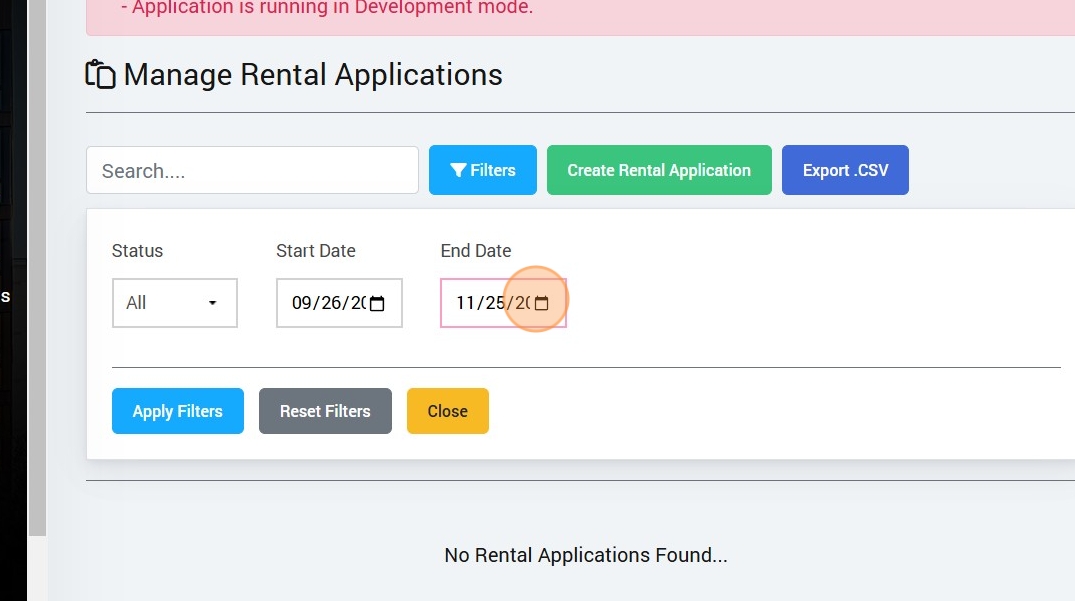Close the filters panel with the Close button
Image resolution: width=1075 pixels, height=601 pixels.
(448, 411)
